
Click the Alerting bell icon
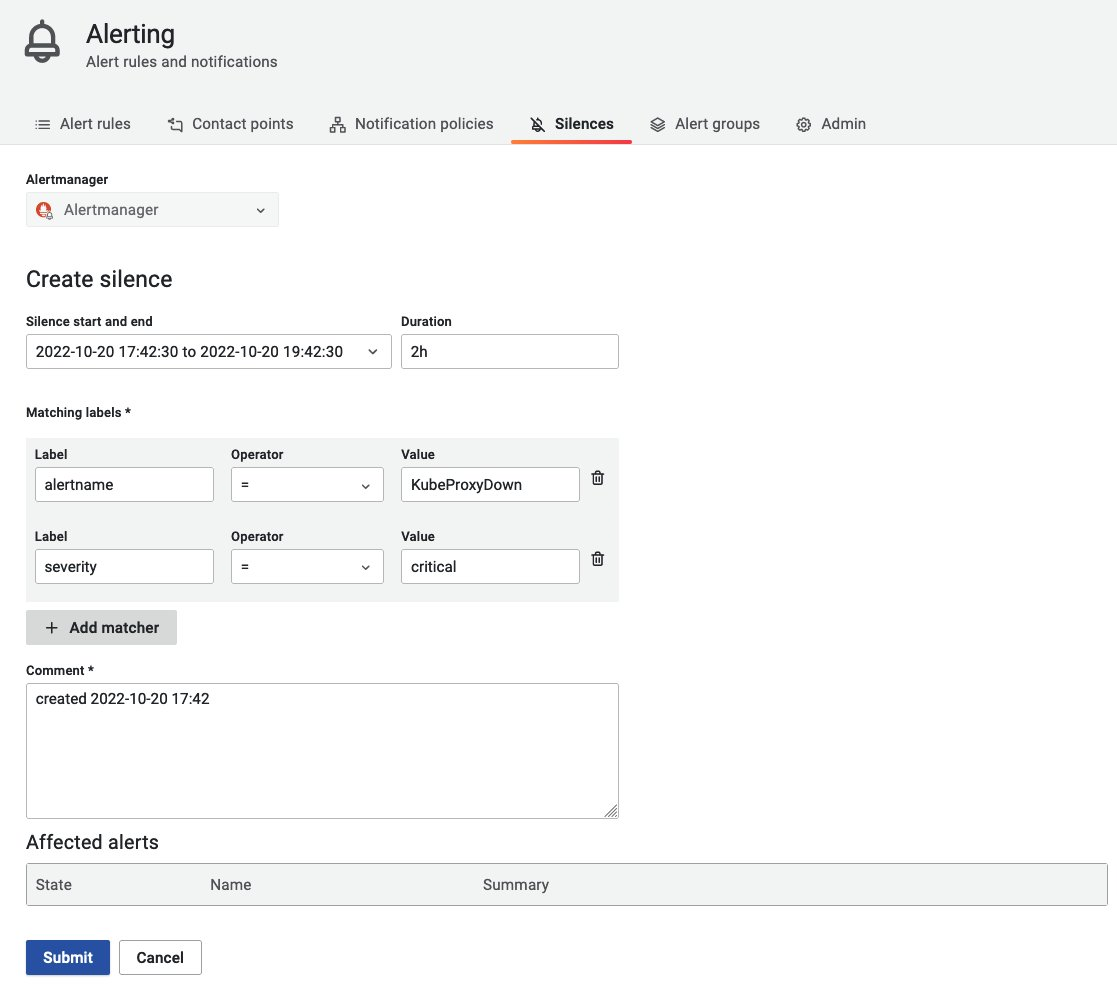pyautogui.click(x=42, y=40)
